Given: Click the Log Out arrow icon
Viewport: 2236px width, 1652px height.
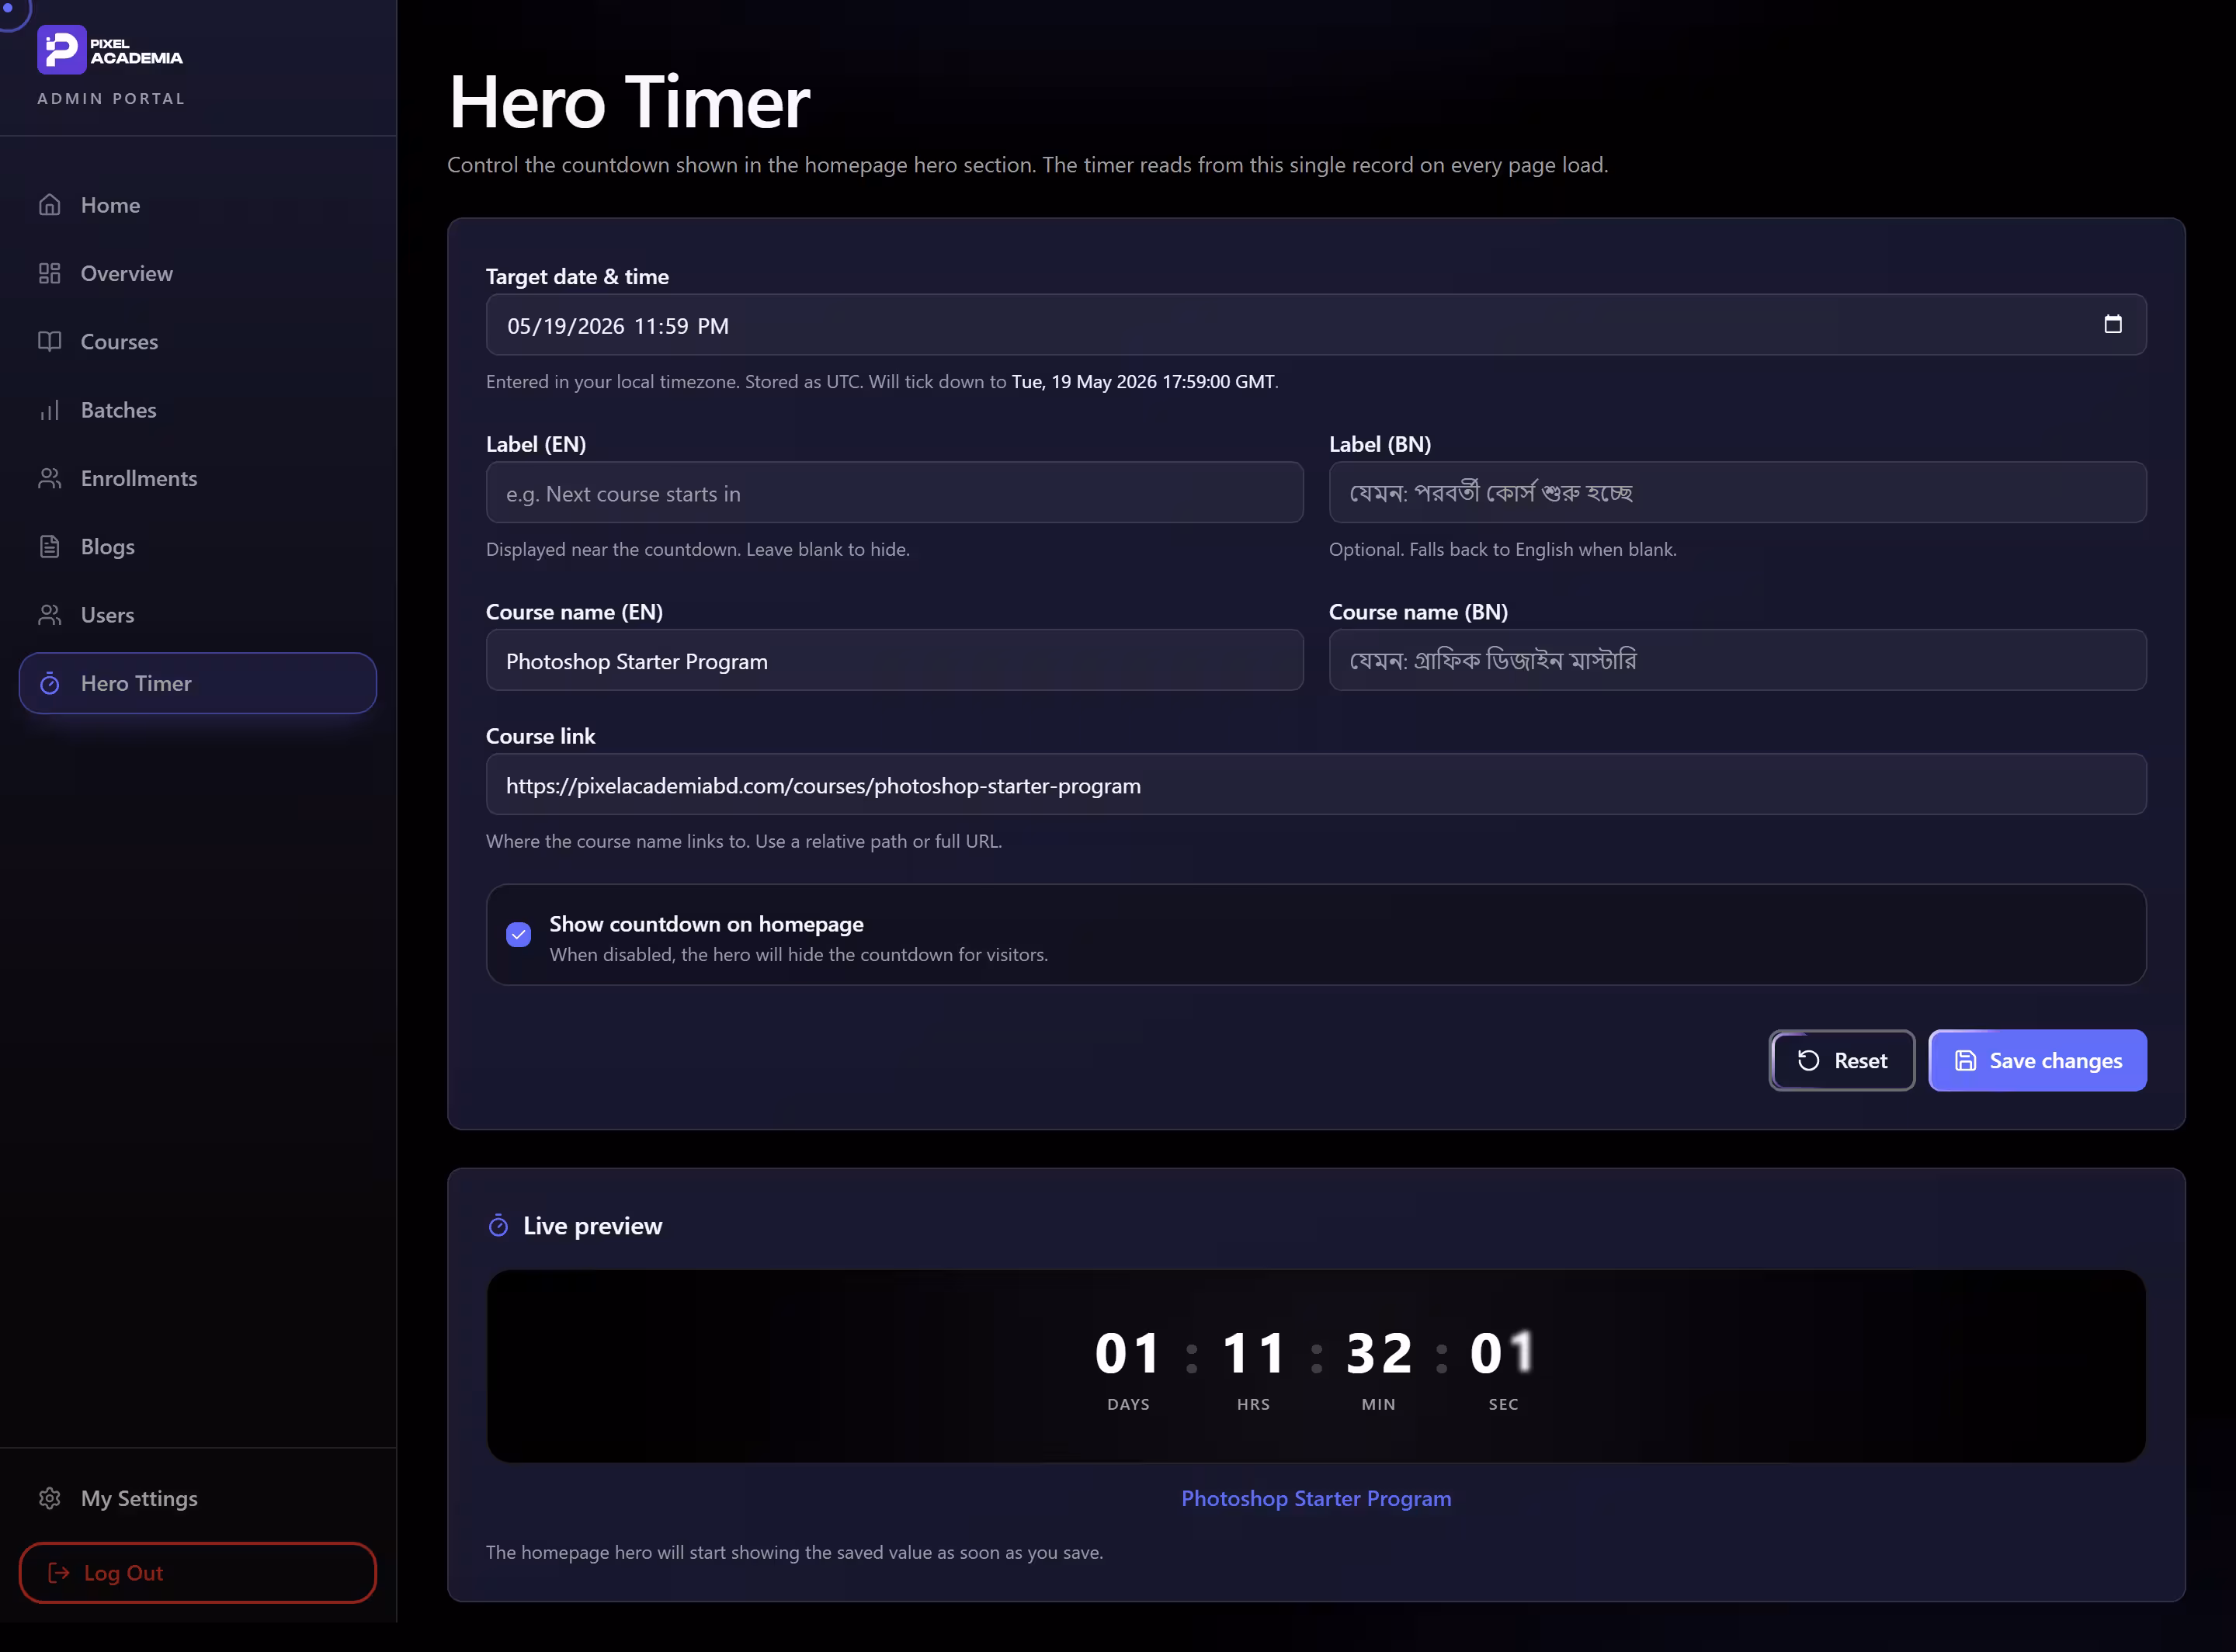Looking at the screenshot, I should coord(59,1572).
